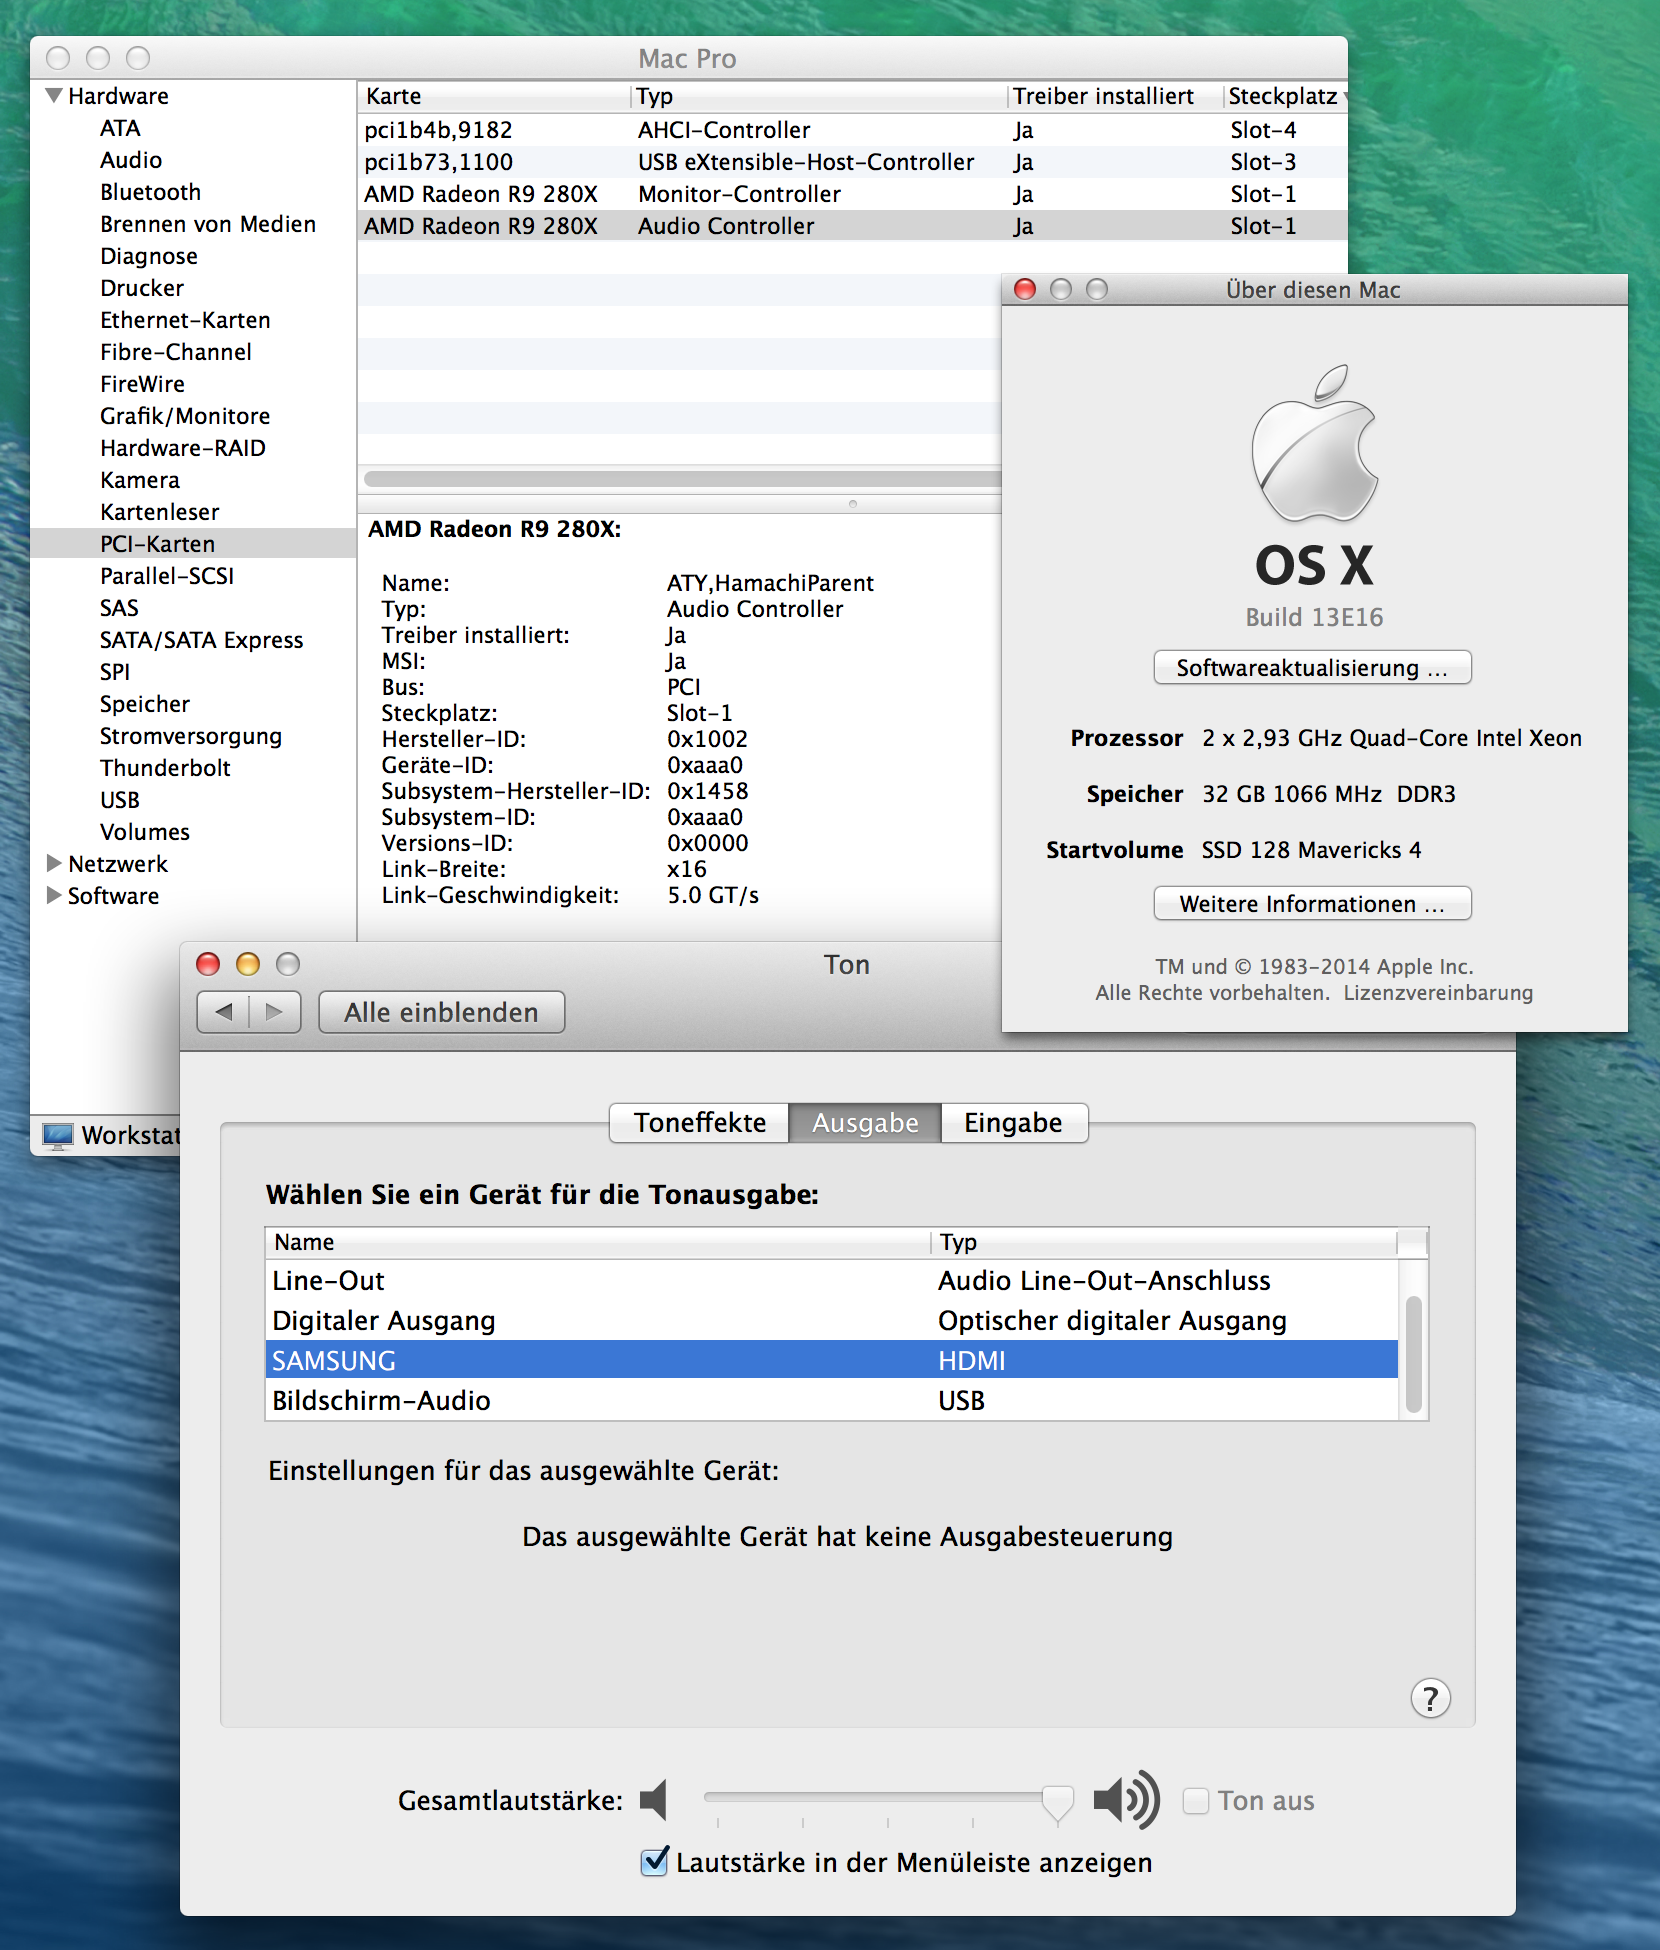
Task: Switch to the Toneffekte tab
Action: coord(700,1123)
